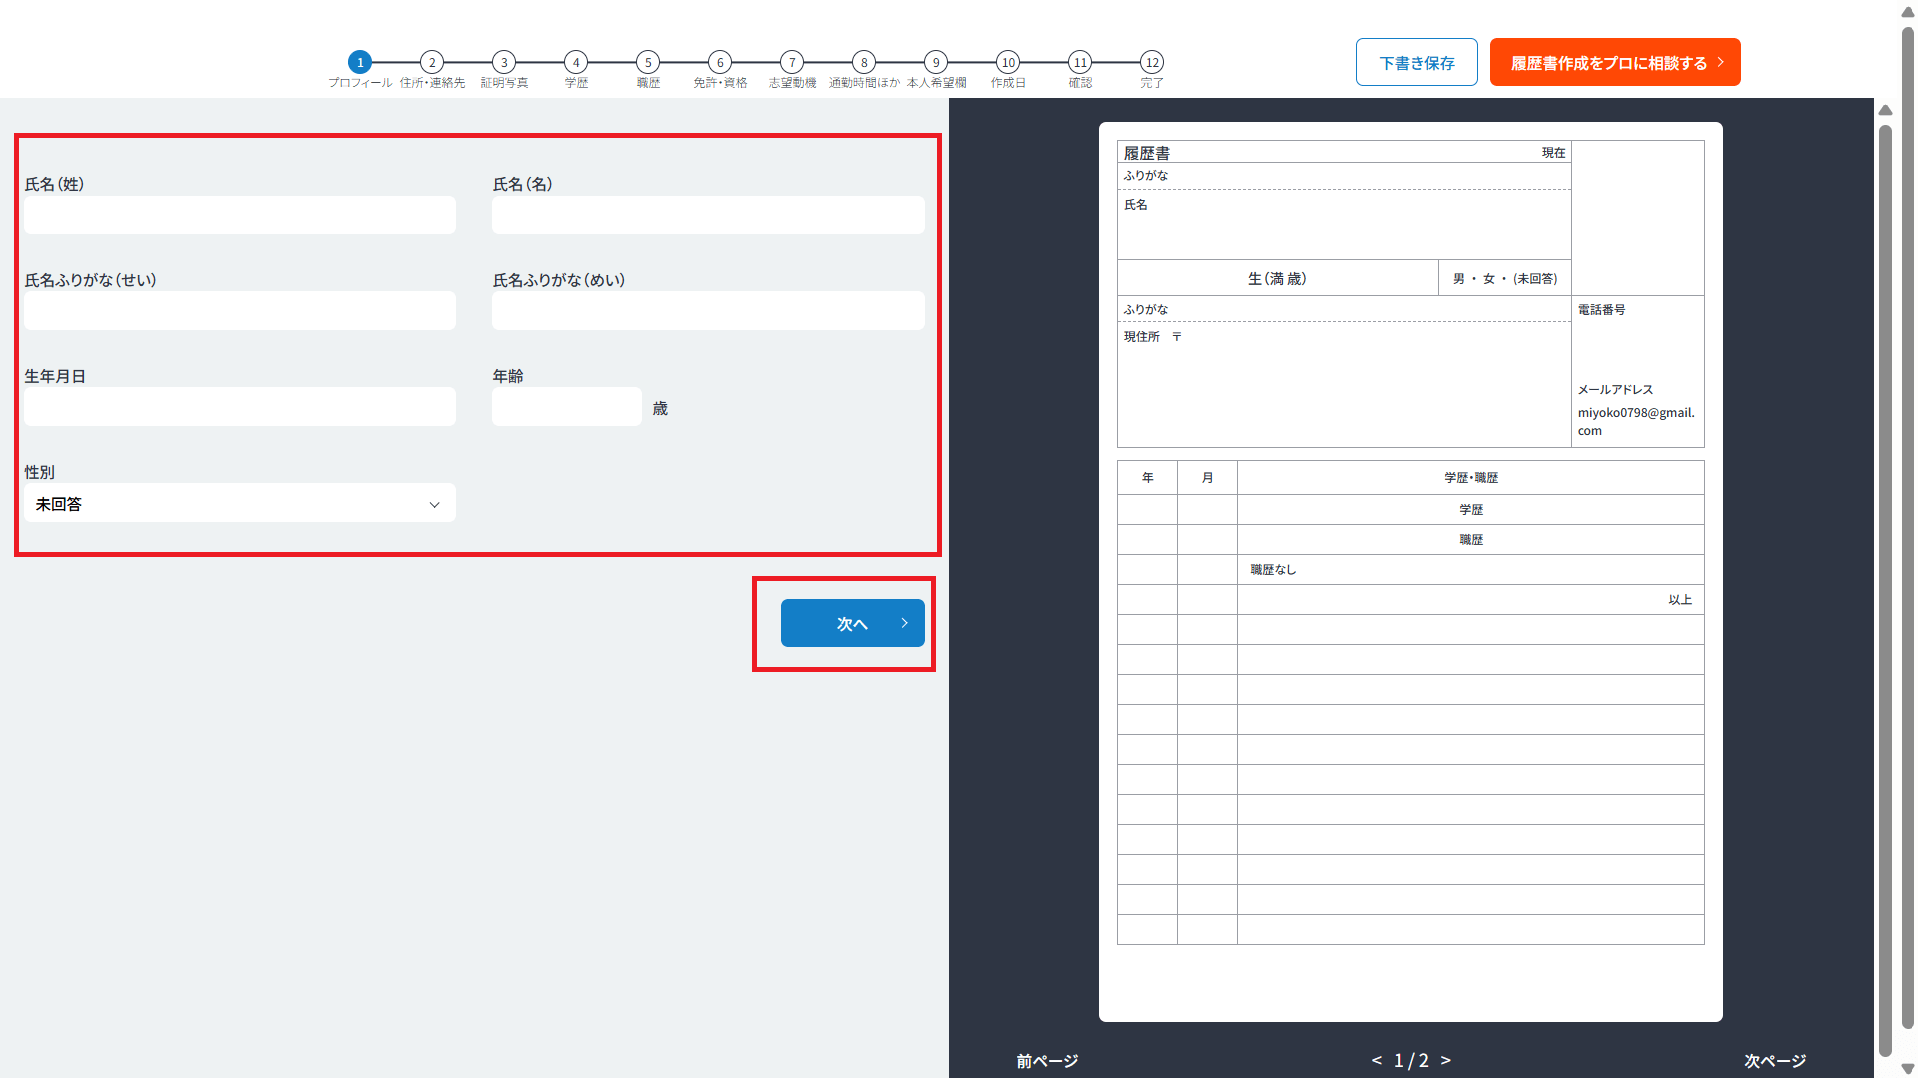Open the 性別 dropdown showing 未回答
Screen dimensions: 1918x1078
click(x=239, y=504)
